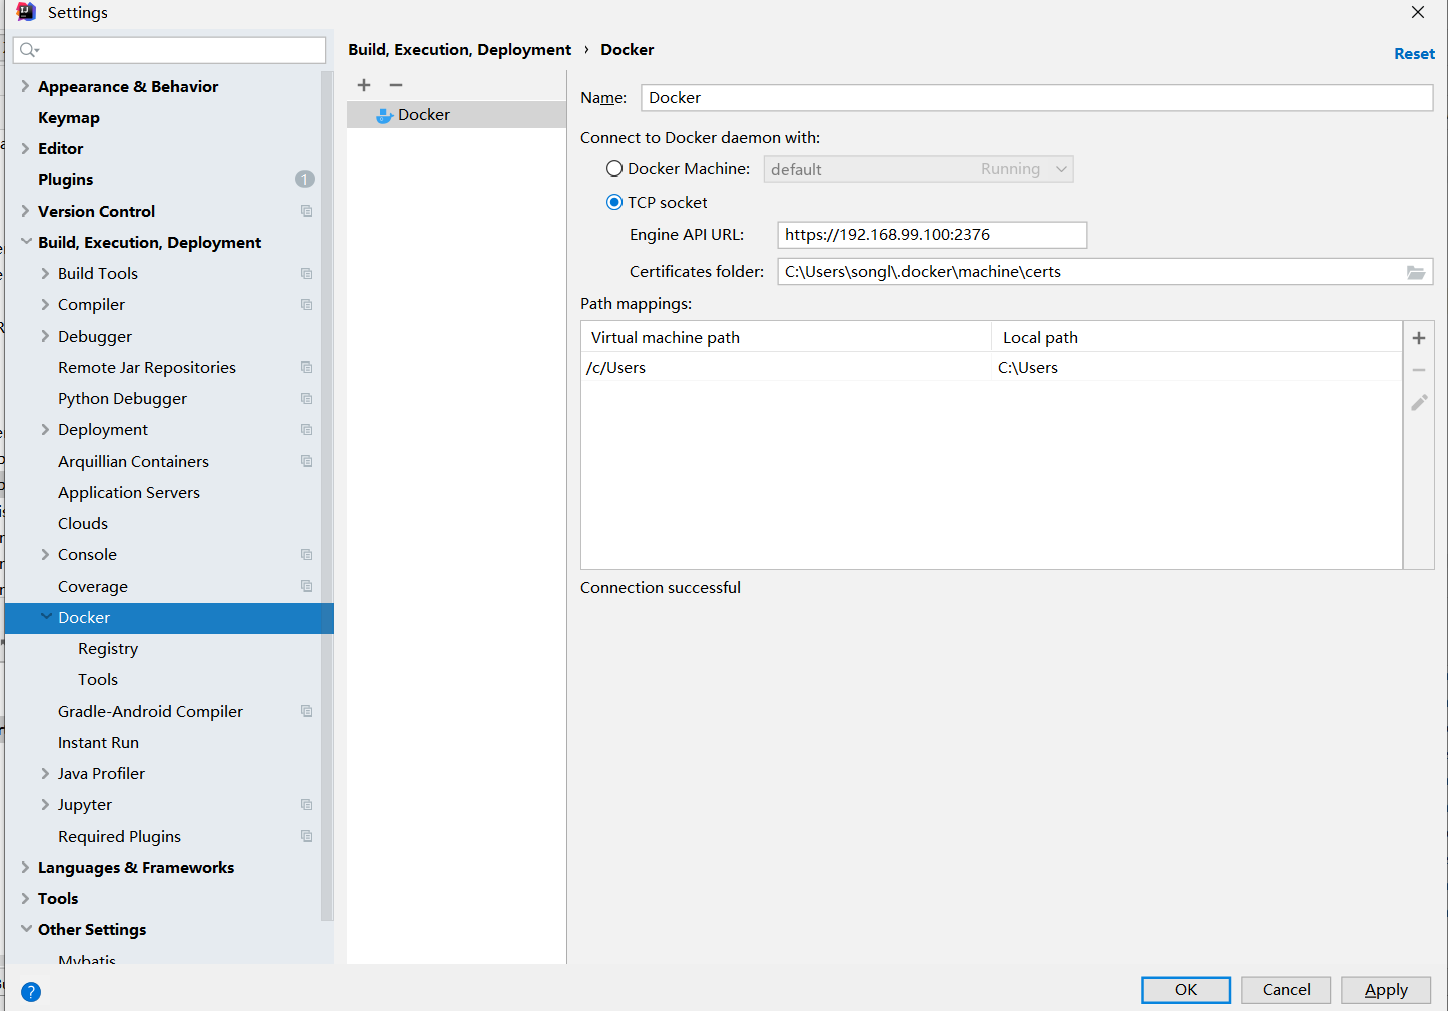1448x1011 pixels.
Task: Click project-level icon next to Compiler
Action: pyautogui.click(x=307, y=304)
